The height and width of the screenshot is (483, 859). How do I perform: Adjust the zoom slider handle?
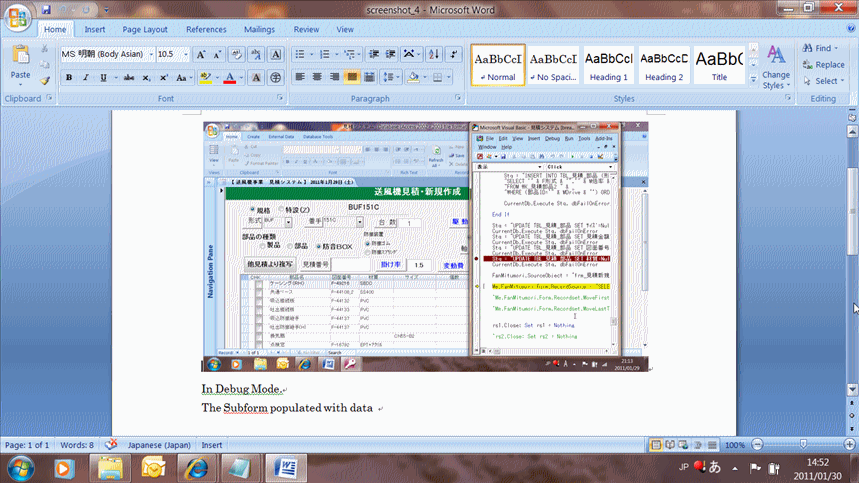(x=803, y=445)
